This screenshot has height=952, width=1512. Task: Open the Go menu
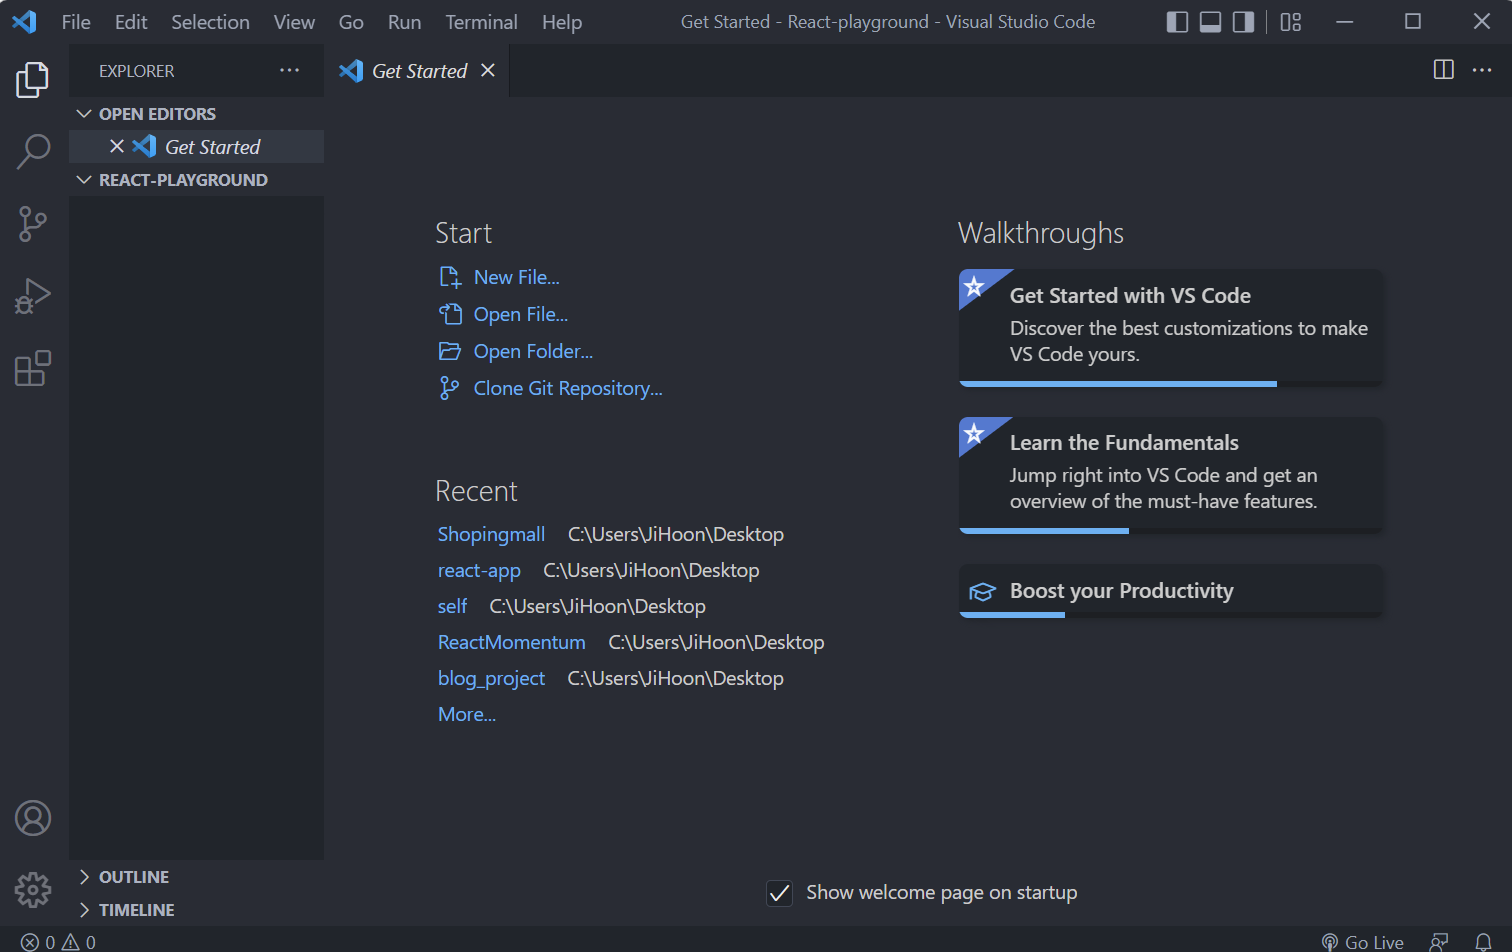click(351, 22)
